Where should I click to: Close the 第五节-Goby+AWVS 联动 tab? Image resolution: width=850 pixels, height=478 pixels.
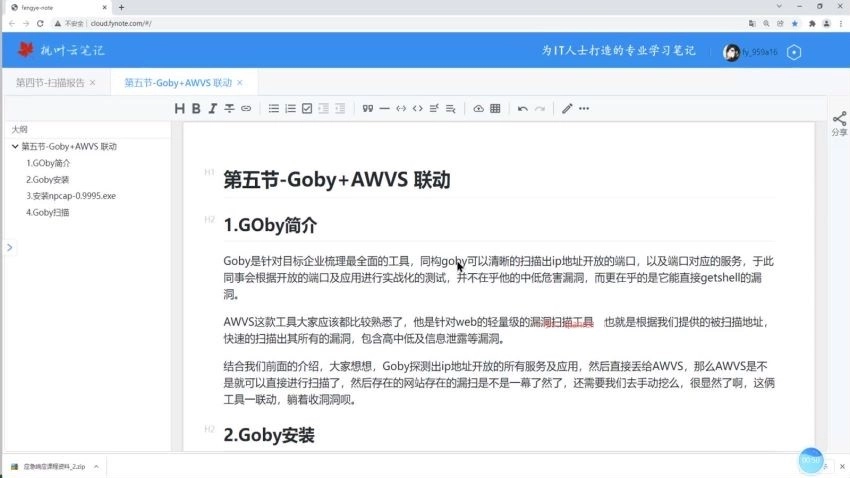point(240,82)
